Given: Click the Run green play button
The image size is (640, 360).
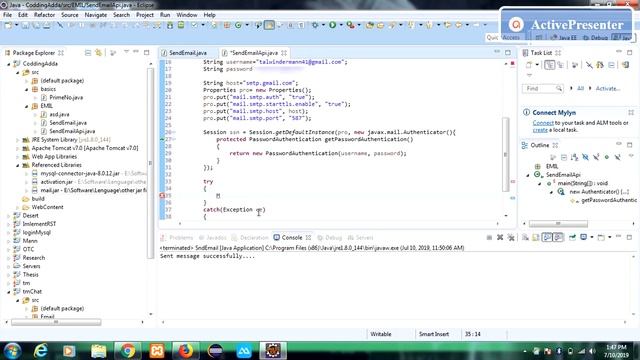Looking at the screenshot, I should (332, 25).
